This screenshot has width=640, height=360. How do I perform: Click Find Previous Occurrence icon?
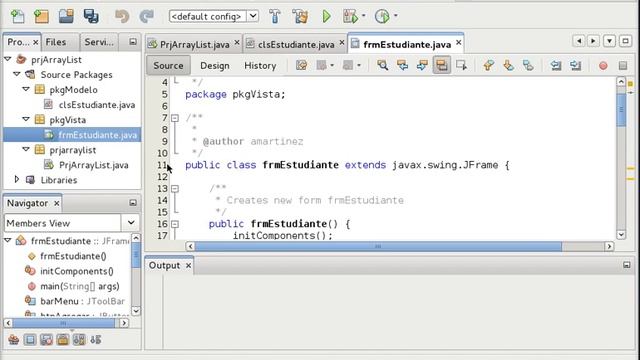click(x=402, y=65)
